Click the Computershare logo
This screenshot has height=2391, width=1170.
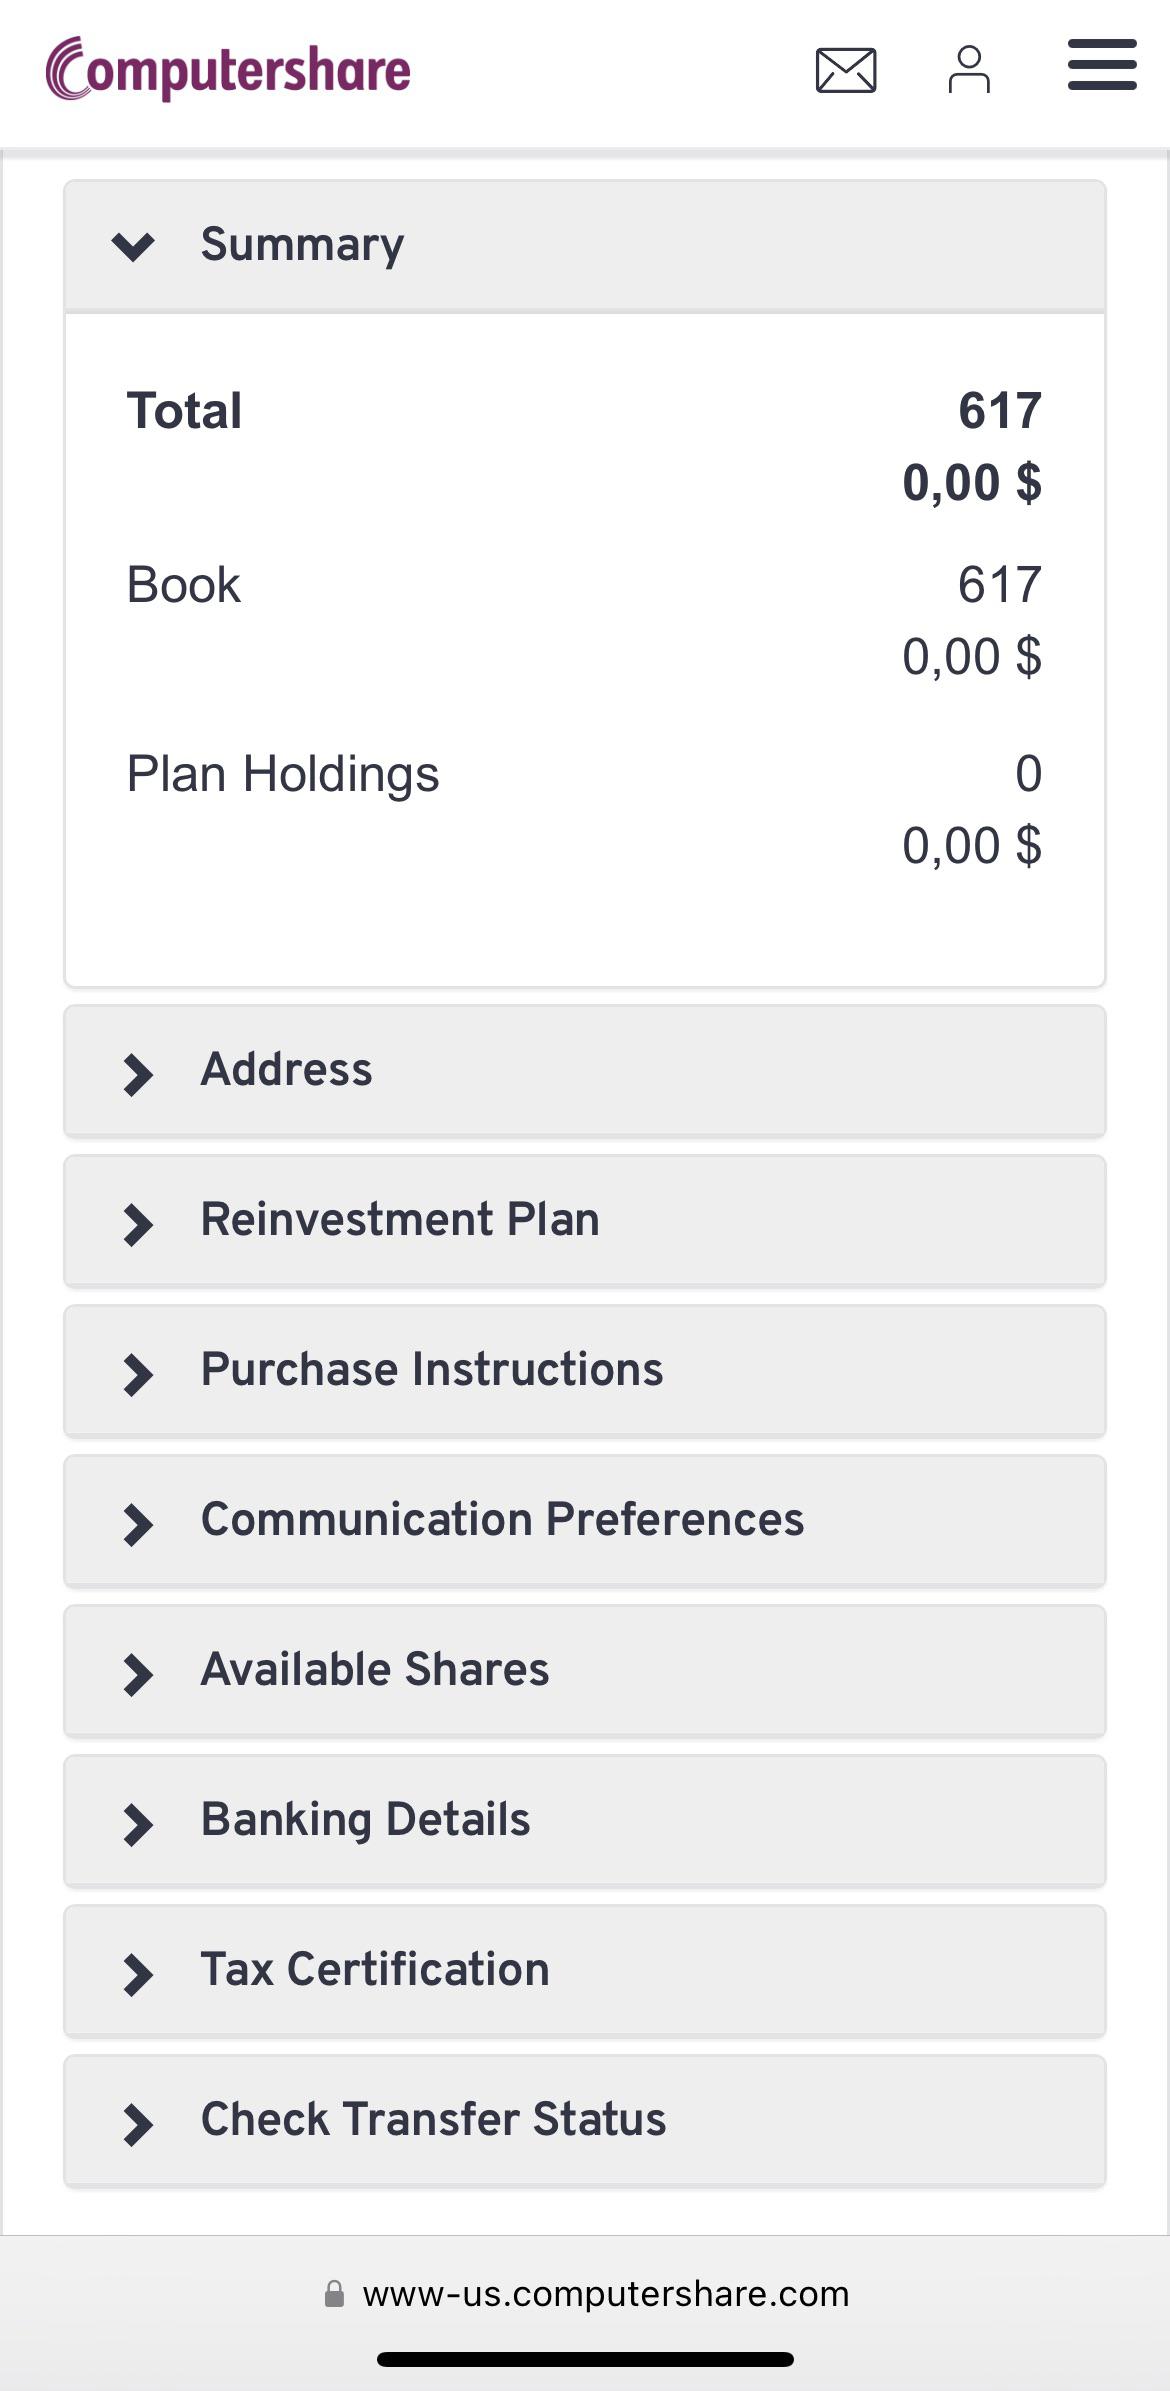click(x=228, y=70)
